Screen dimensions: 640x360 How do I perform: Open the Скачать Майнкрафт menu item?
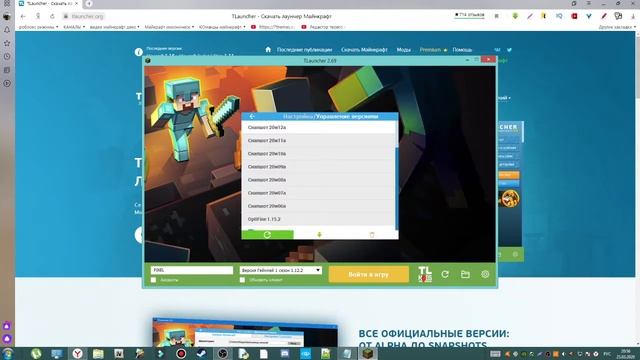click(364, 50)
